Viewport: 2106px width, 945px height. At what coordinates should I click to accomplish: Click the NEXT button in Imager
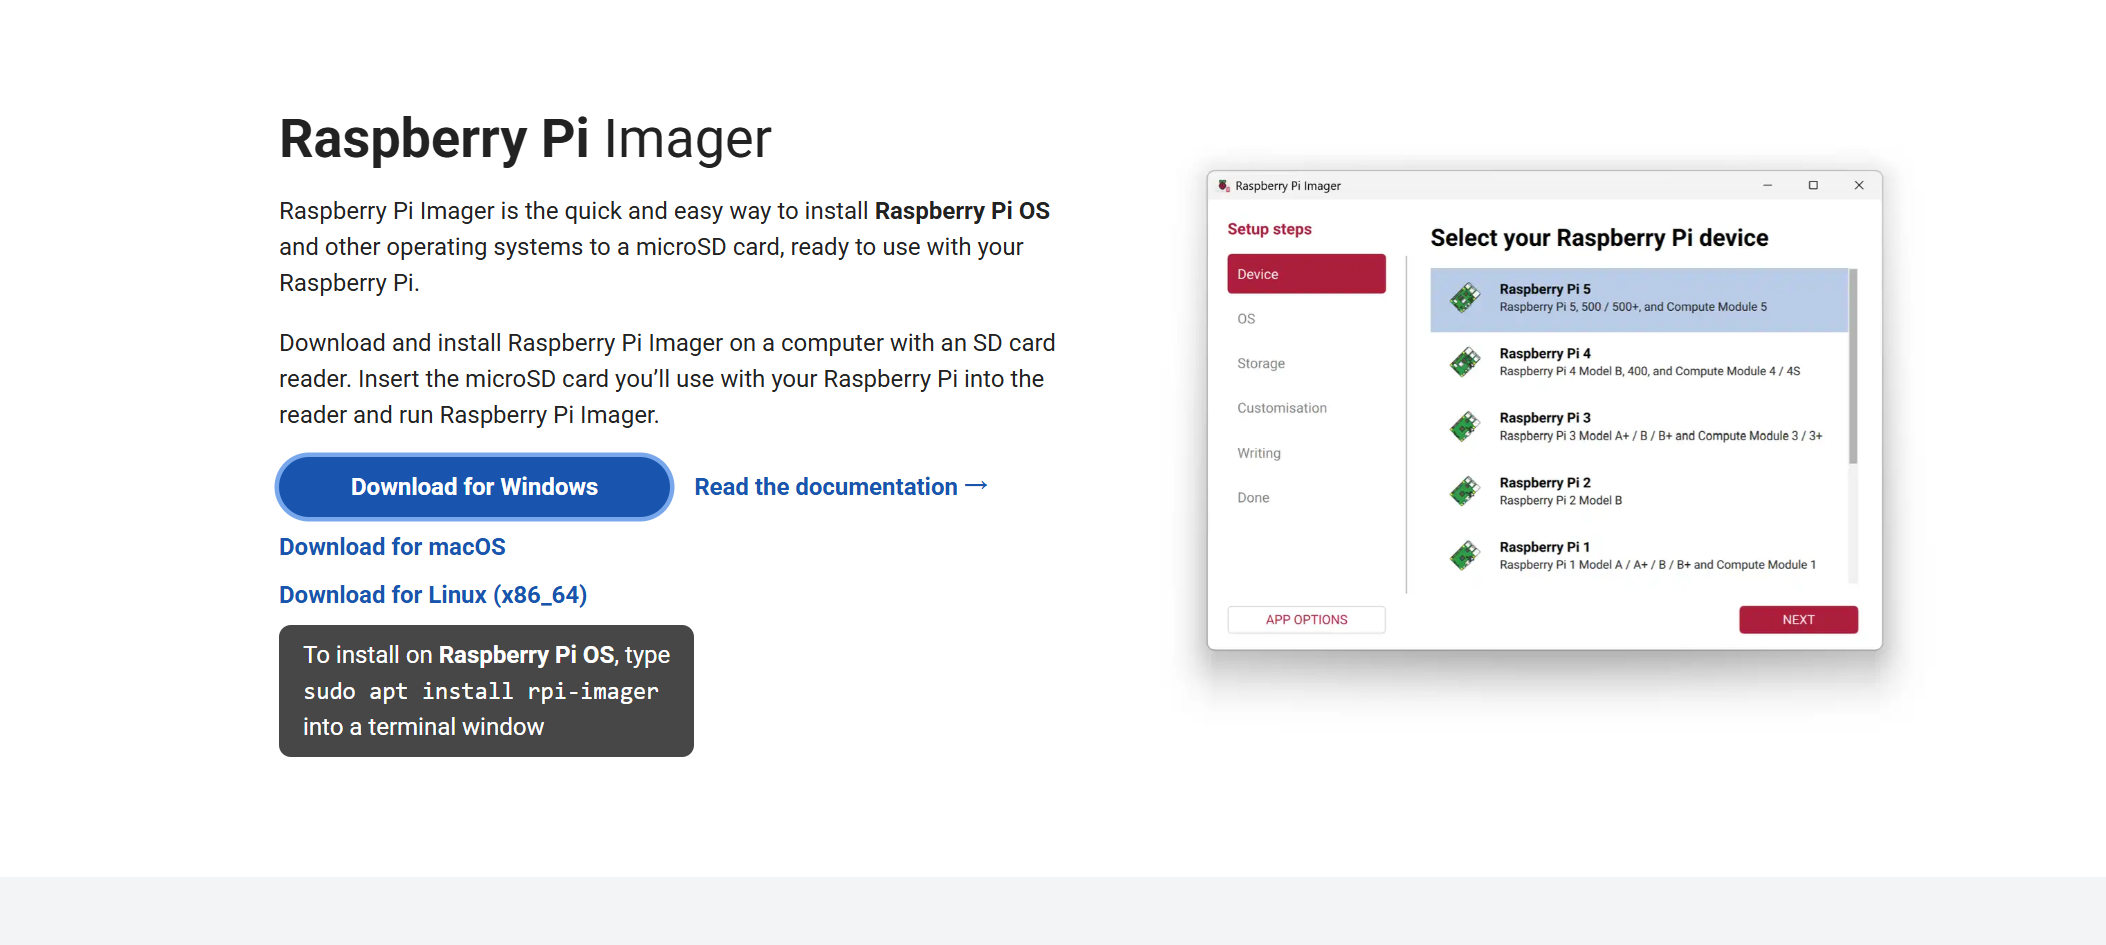[1798, 620]
